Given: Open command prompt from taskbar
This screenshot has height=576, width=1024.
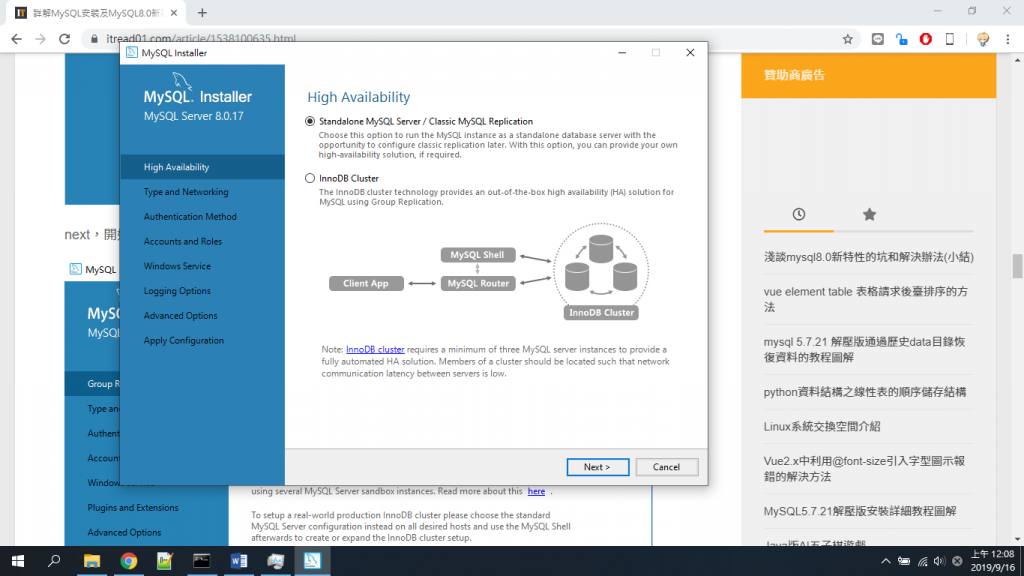Looking at the screenshot, I should [x=202, y=561].
